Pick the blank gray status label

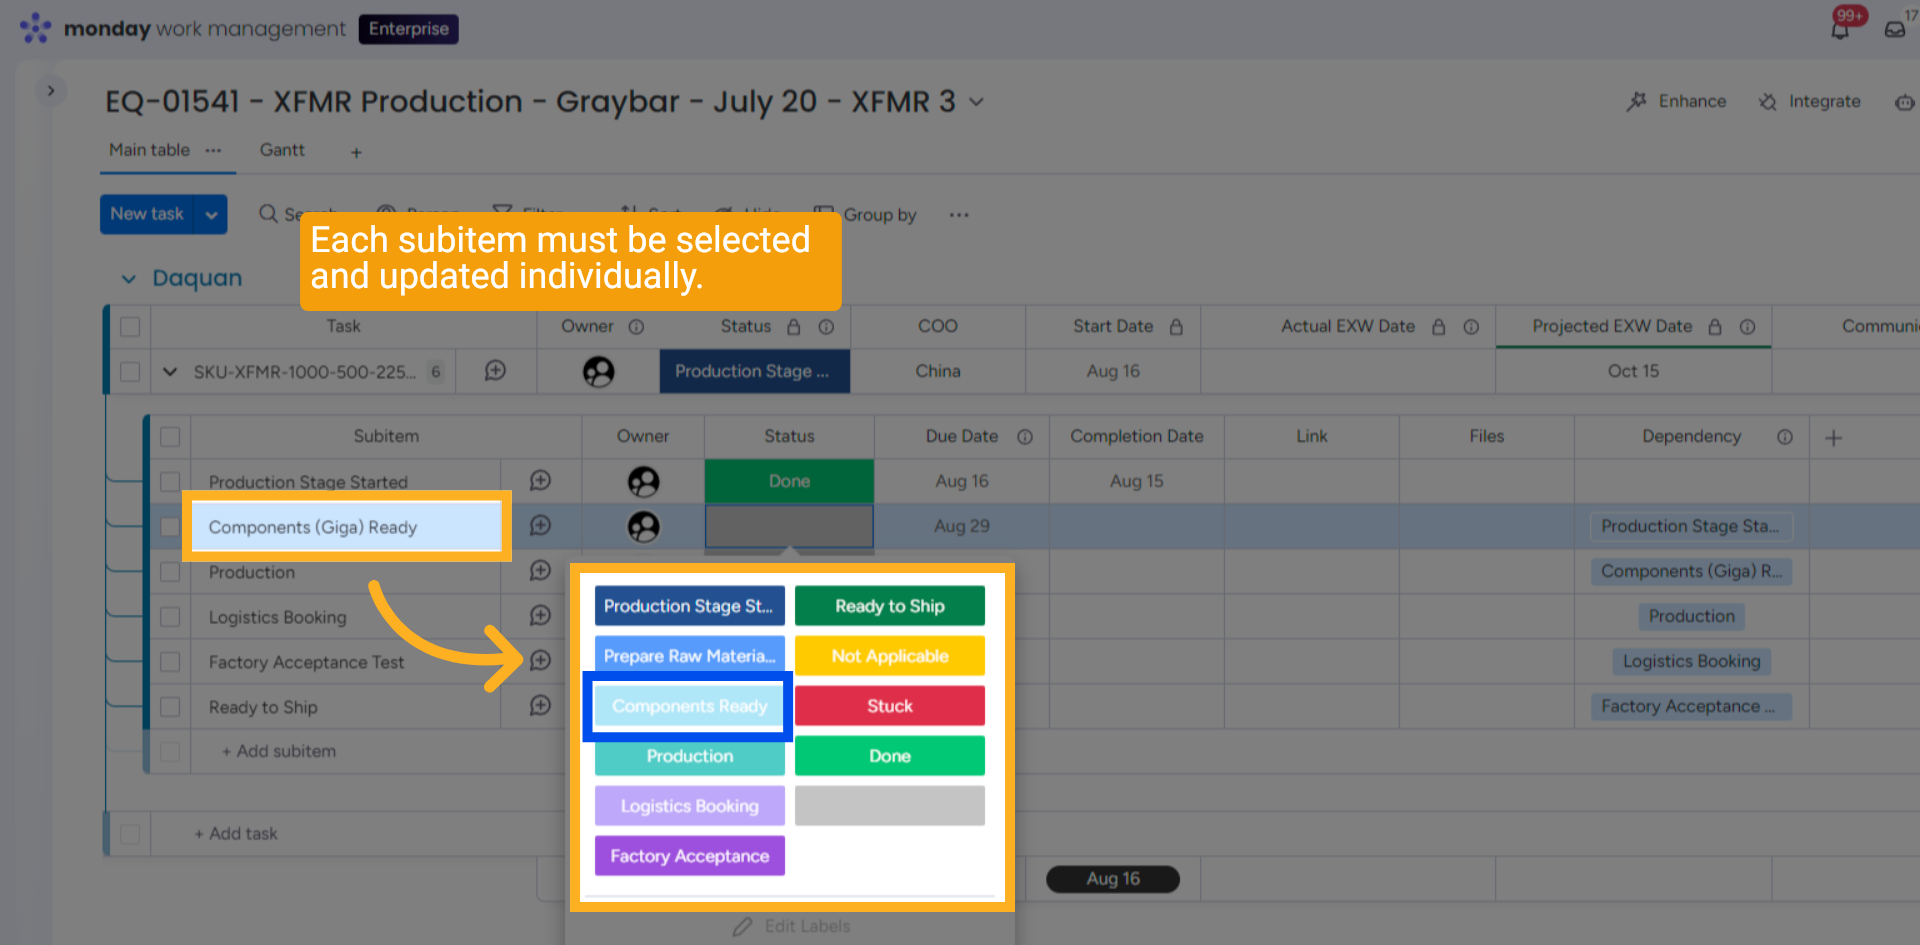point(890,806)
